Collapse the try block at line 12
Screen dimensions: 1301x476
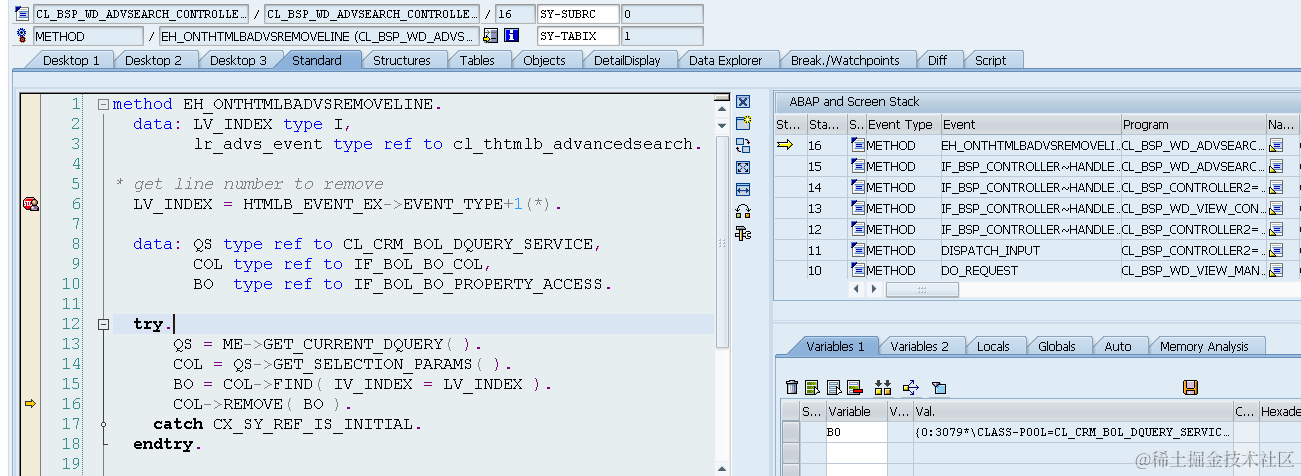[x=103, y=324]
